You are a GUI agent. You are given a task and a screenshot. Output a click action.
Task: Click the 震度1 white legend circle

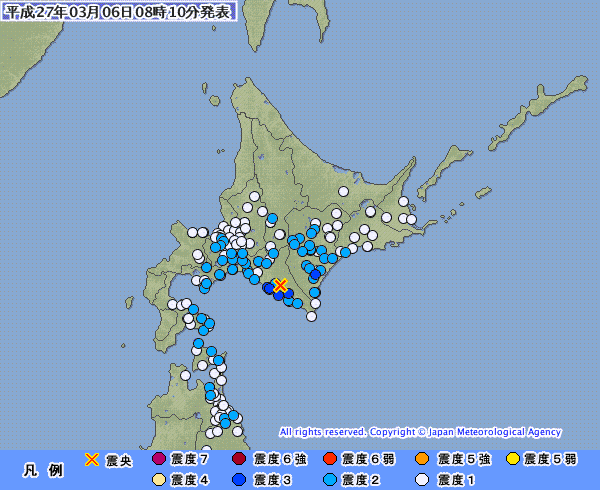pyautogui.click(x=422, y=480)
